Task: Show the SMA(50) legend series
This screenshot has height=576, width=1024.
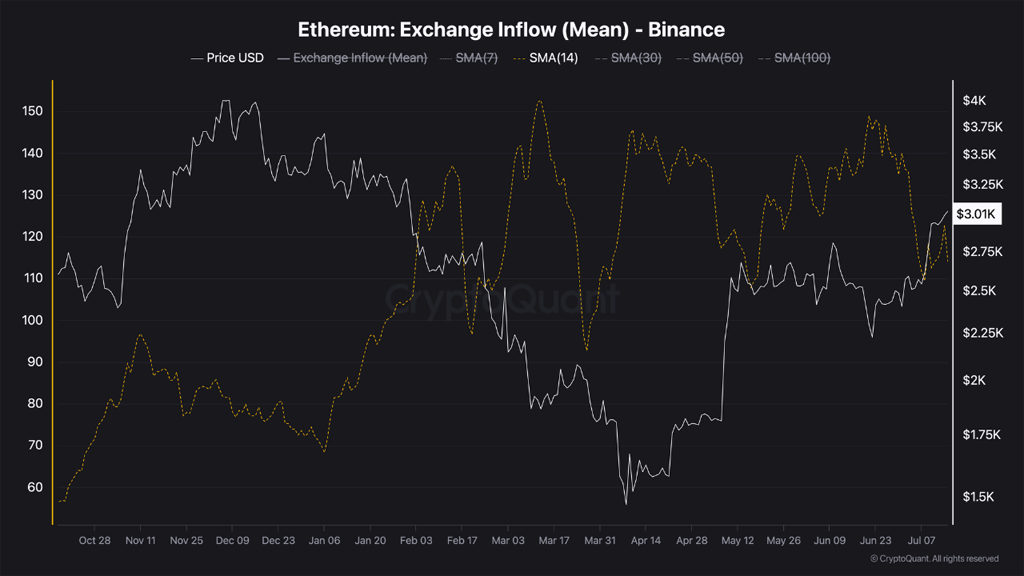Action: tap(710, 58)
